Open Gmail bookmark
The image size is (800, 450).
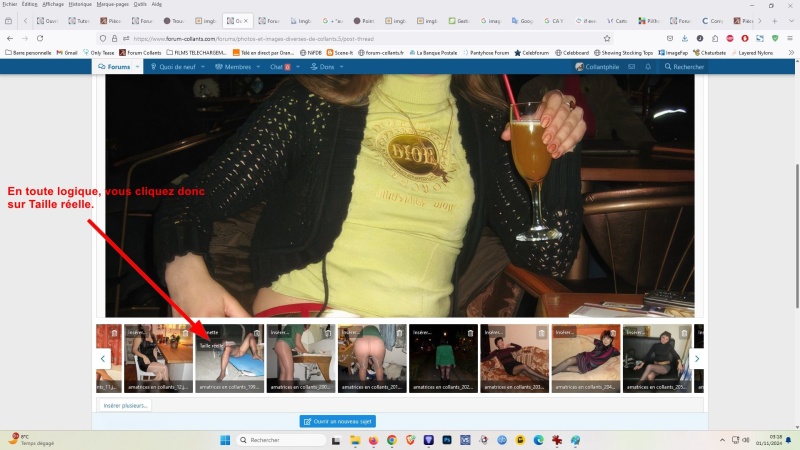click(x=67, y=53)
